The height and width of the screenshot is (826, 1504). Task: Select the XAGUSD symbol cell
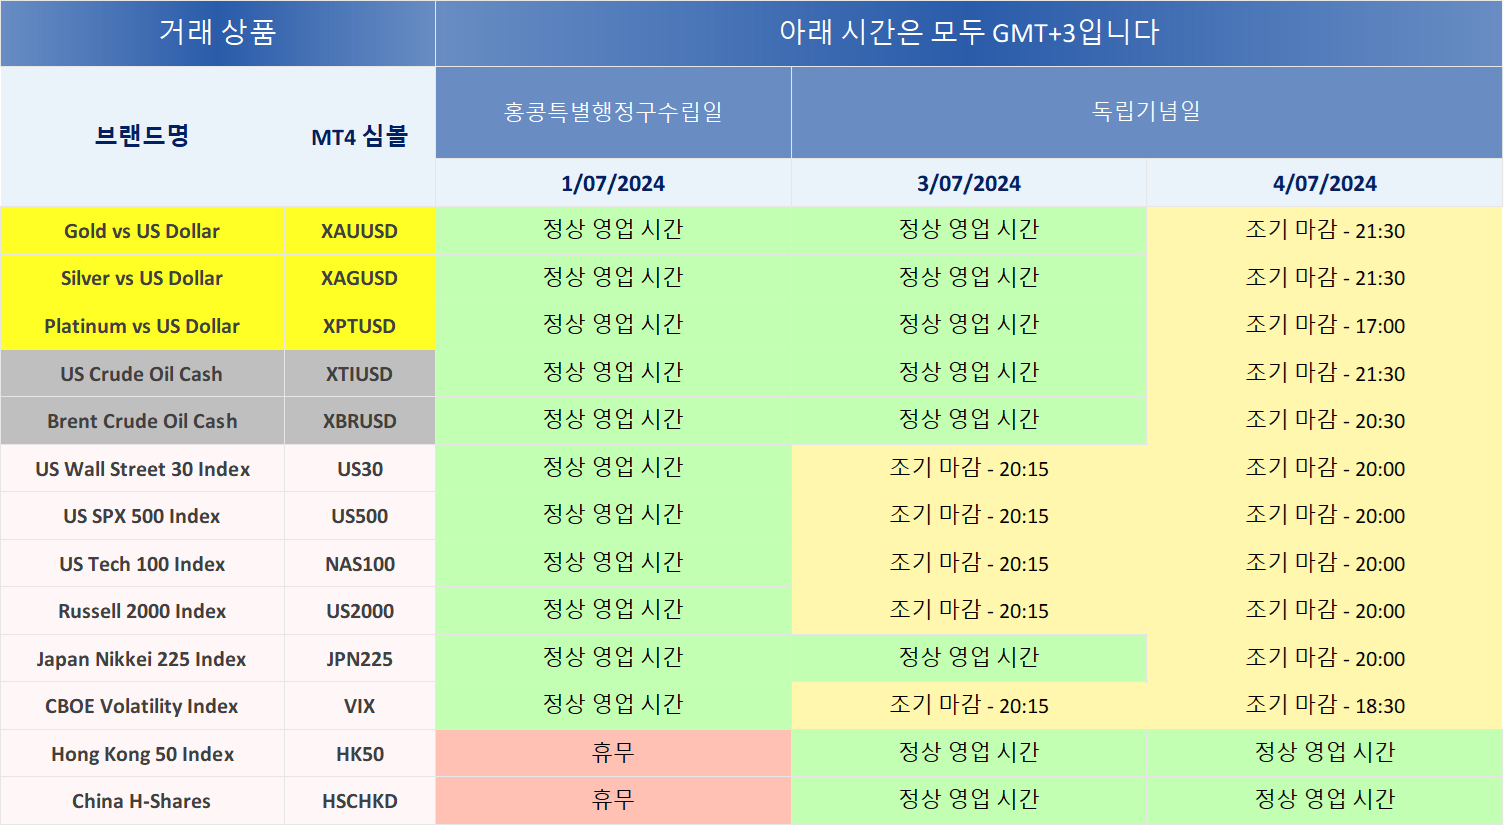coord(359,278)
